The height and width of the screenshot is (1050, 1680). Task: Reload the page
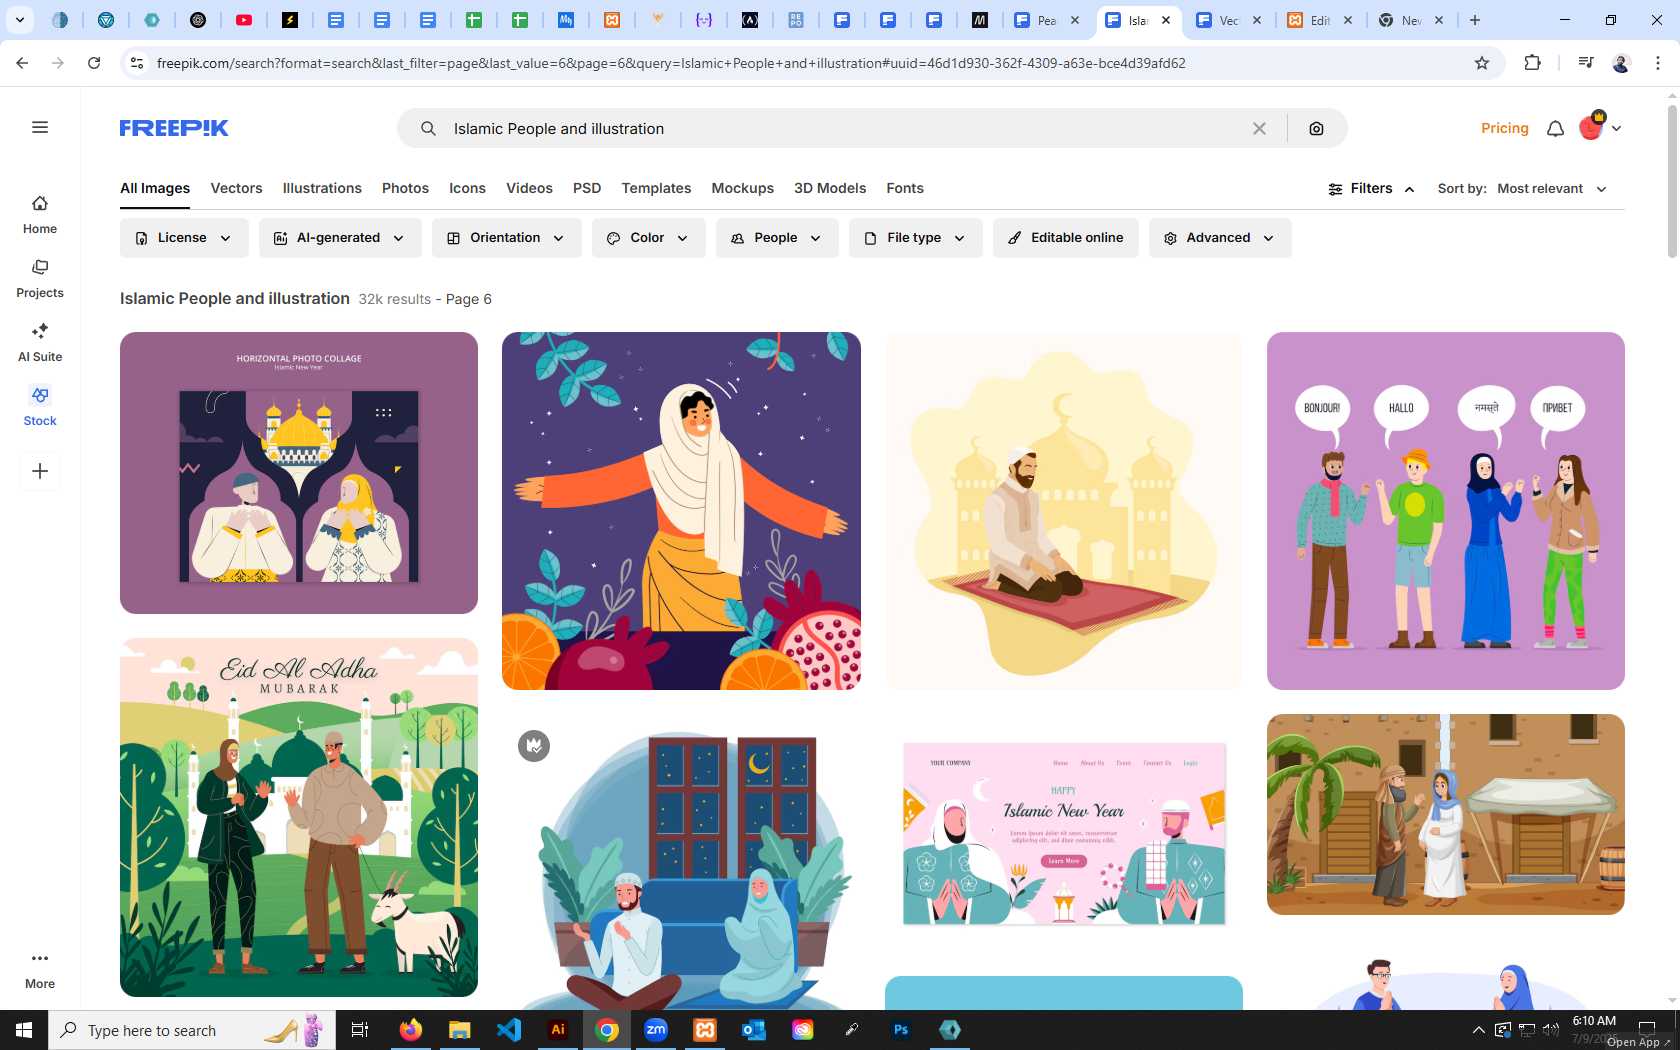click(x=94, y=63)
